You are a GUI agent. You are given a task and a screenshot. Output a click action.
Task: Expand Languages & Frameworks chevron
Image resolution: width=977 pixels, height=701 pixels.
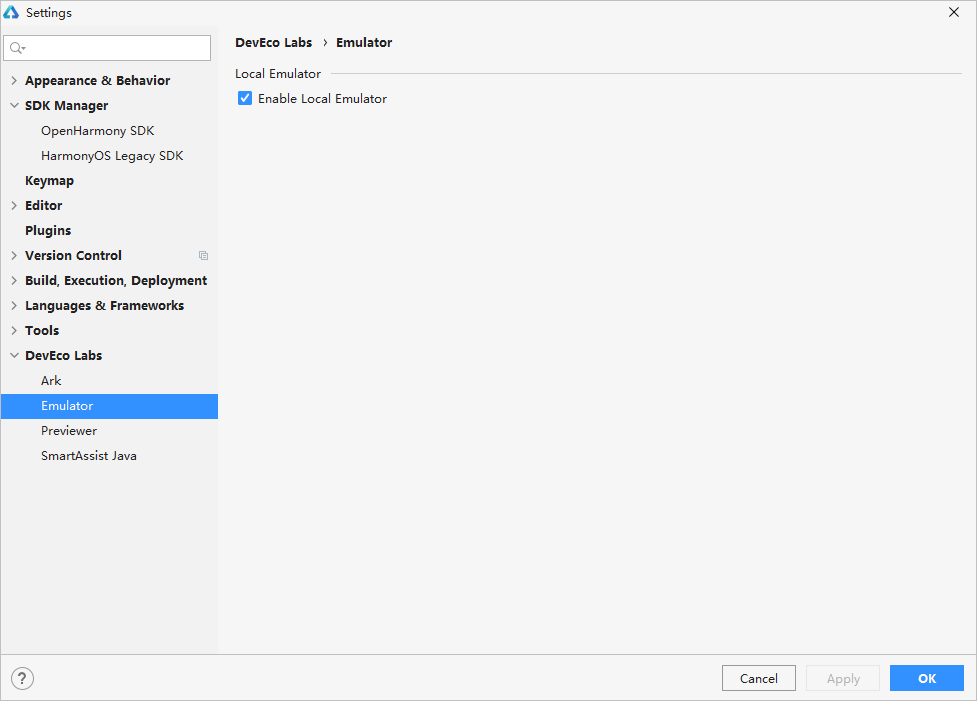(14, 305)
